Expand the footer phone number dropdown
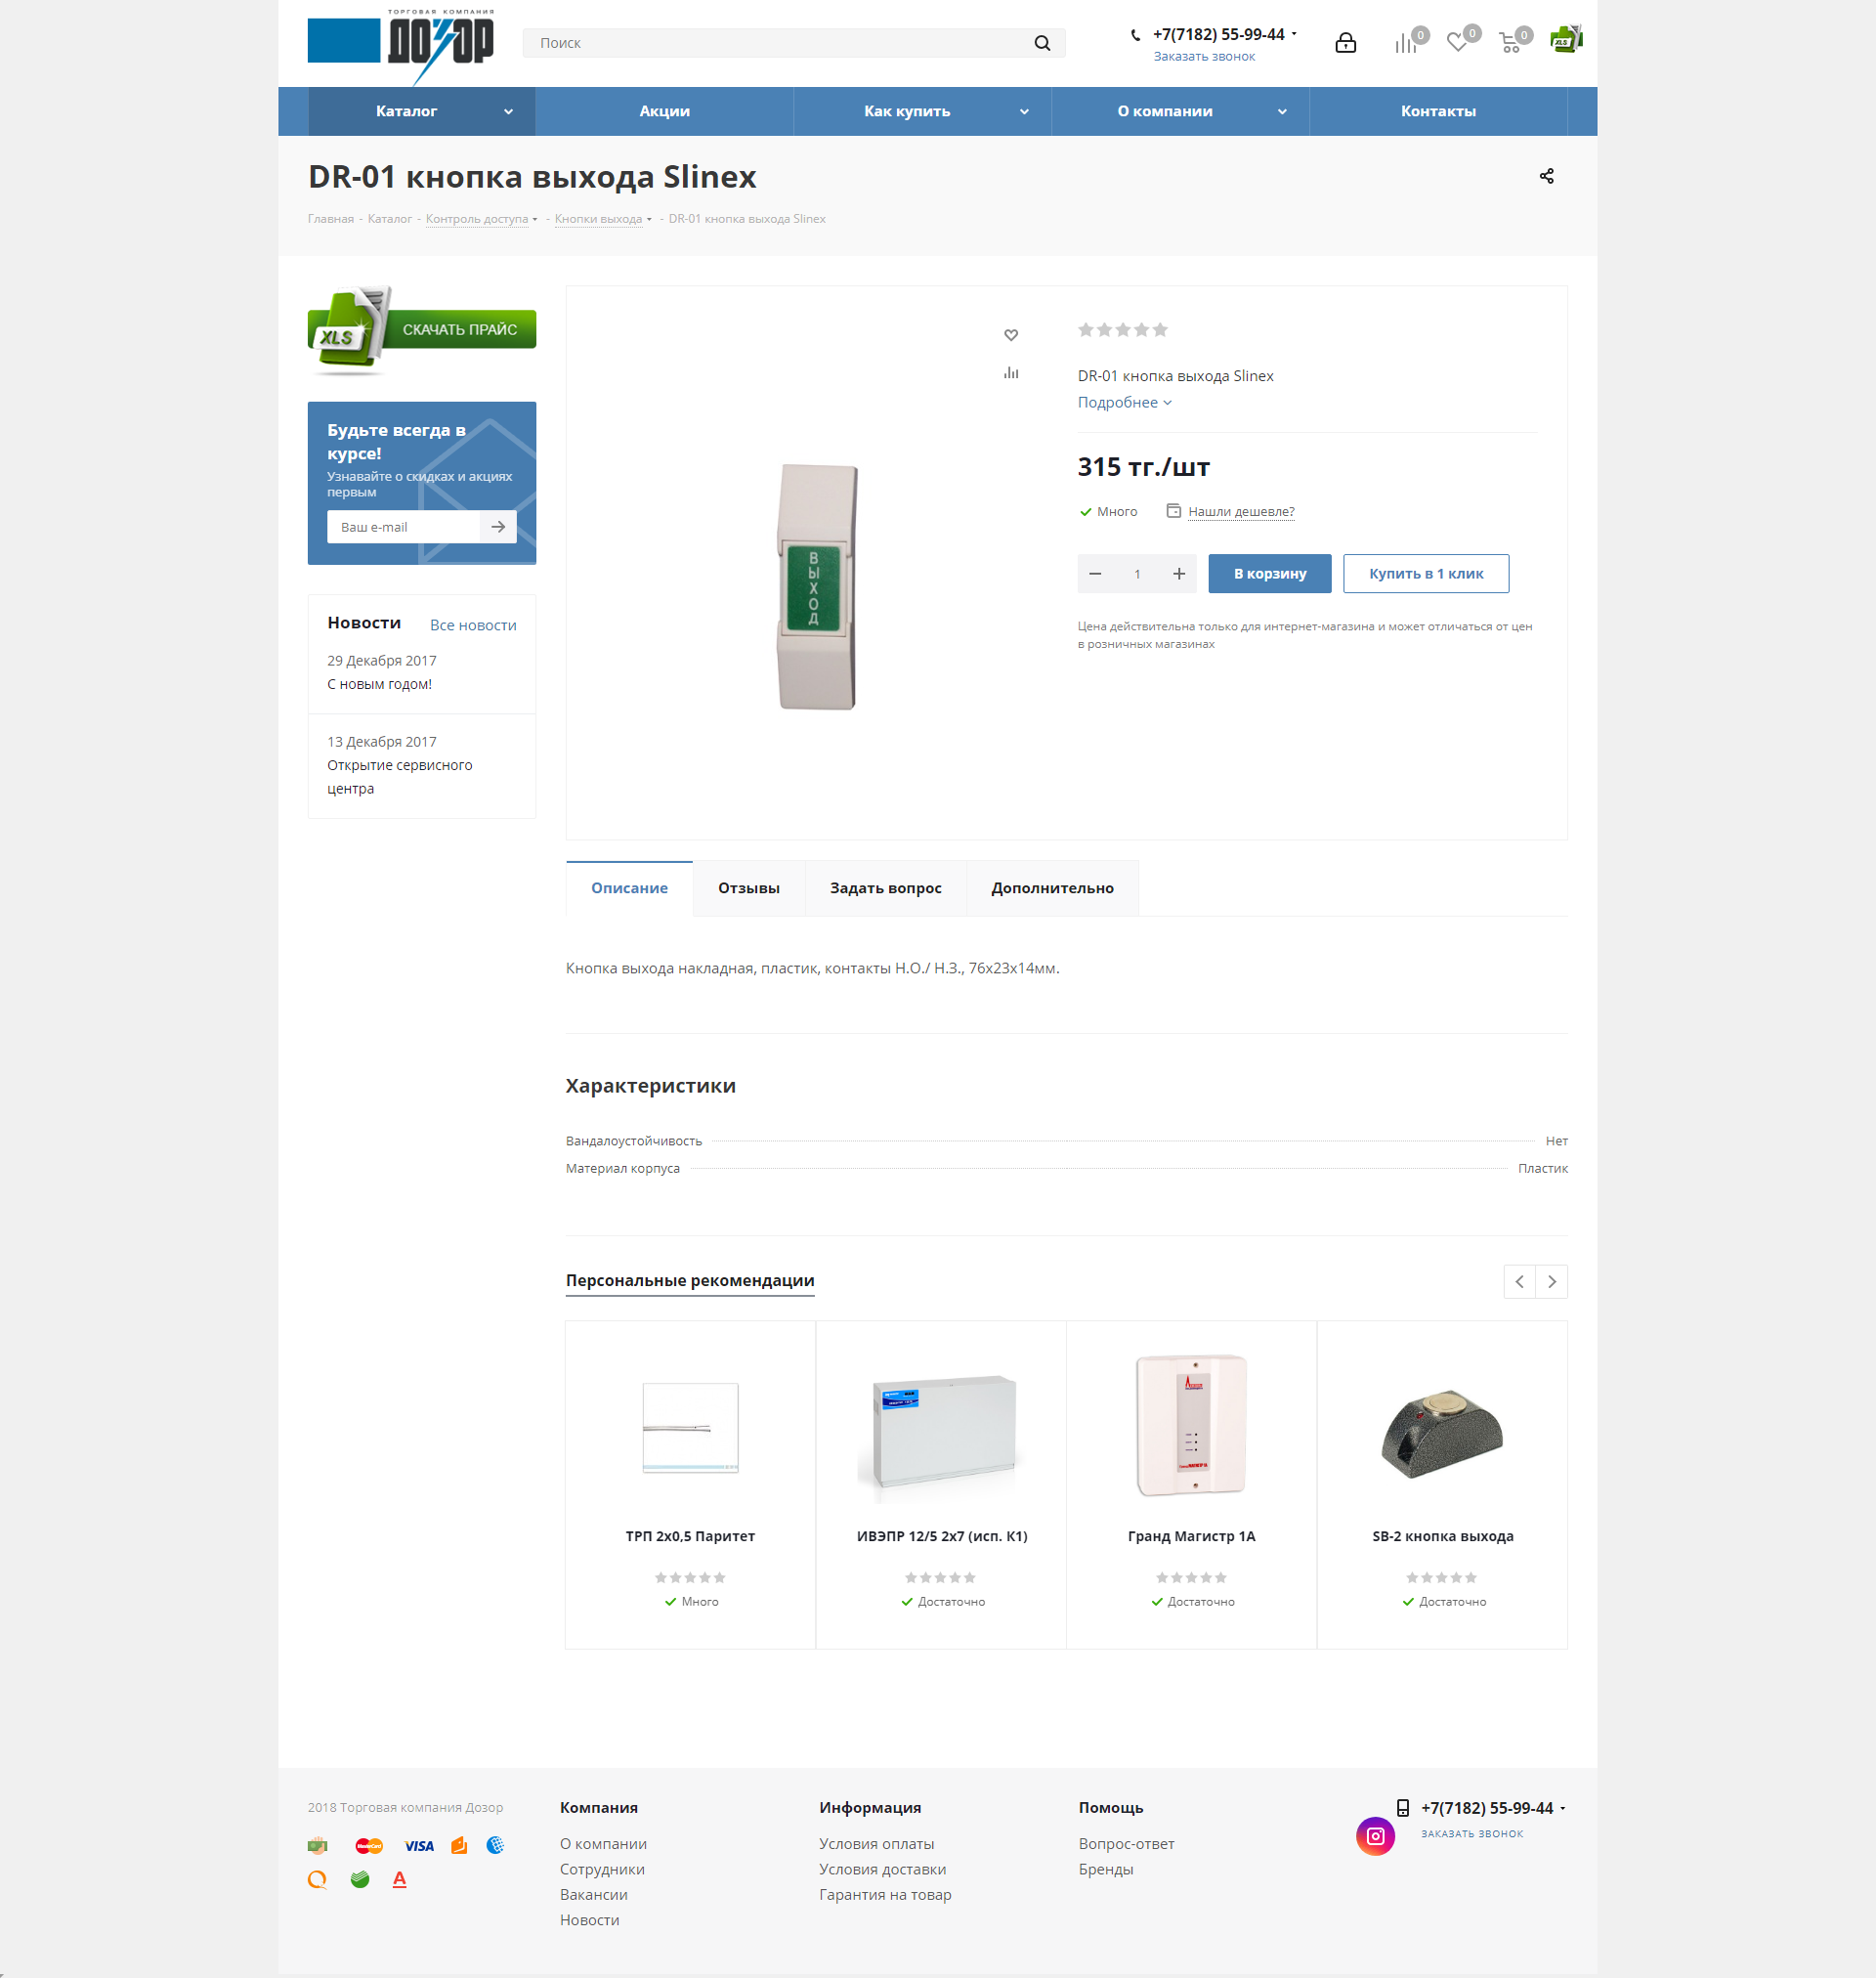 [x=1563, y=1809]
